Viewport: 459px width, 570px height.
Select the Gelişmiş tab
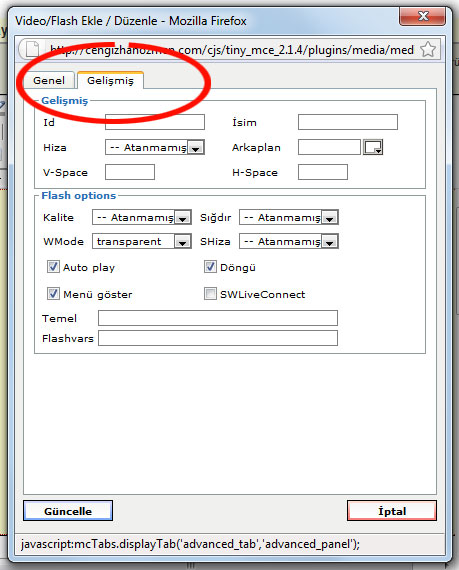pos(110,80)
